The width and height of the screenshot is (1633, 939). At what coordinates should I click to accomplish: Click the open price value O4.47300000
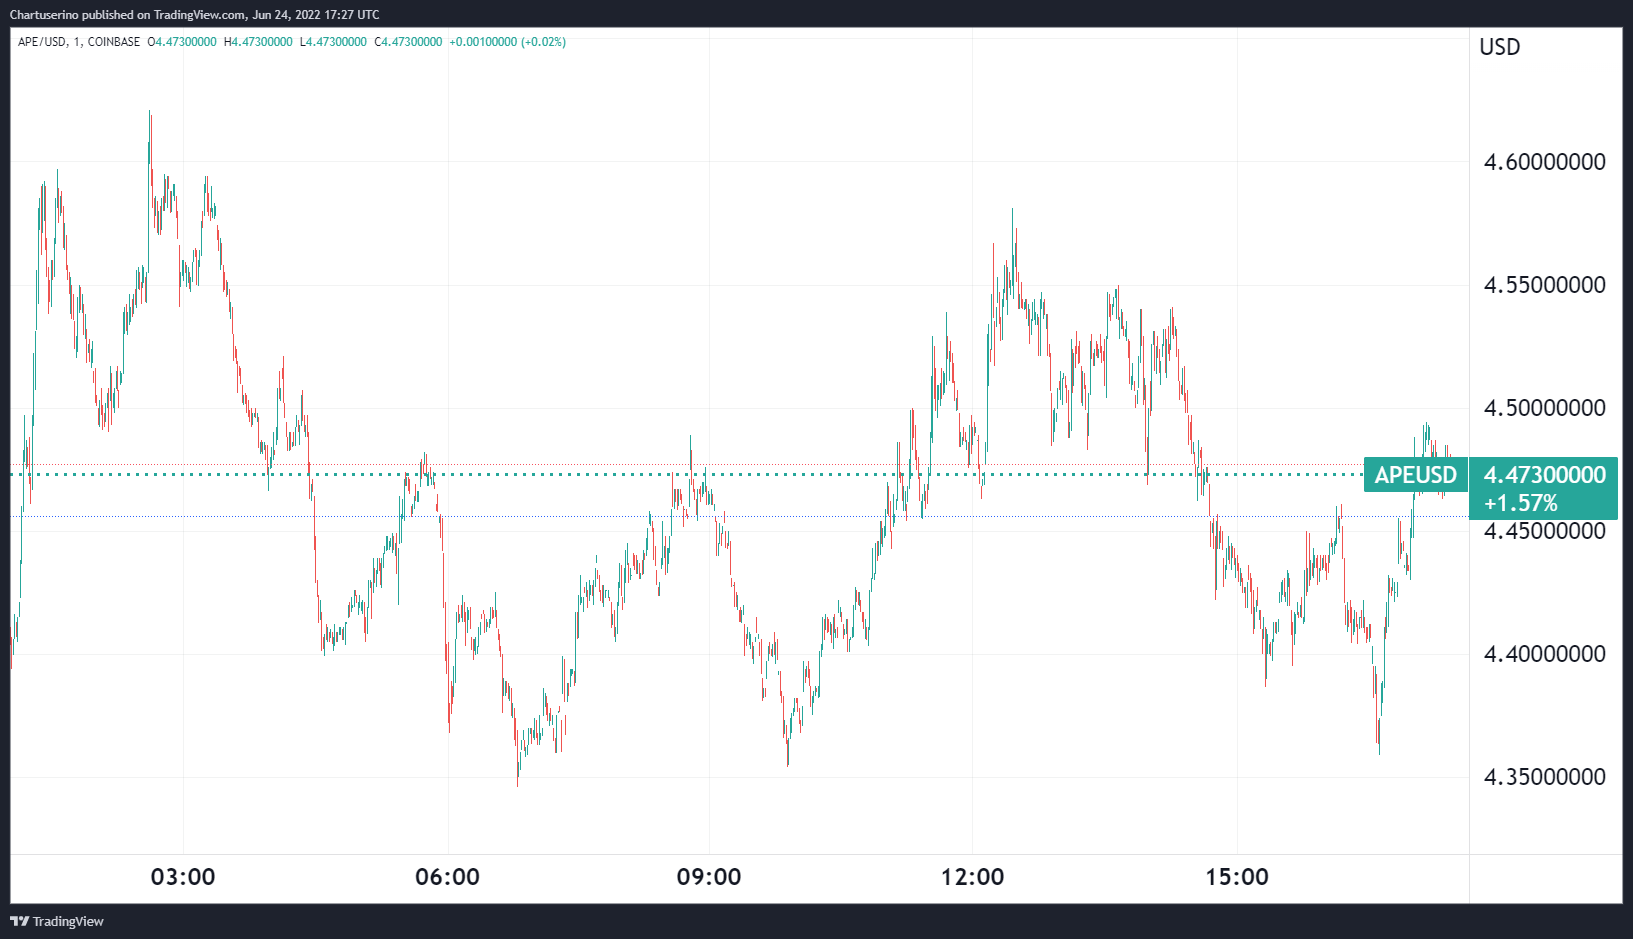pos(182,42)
